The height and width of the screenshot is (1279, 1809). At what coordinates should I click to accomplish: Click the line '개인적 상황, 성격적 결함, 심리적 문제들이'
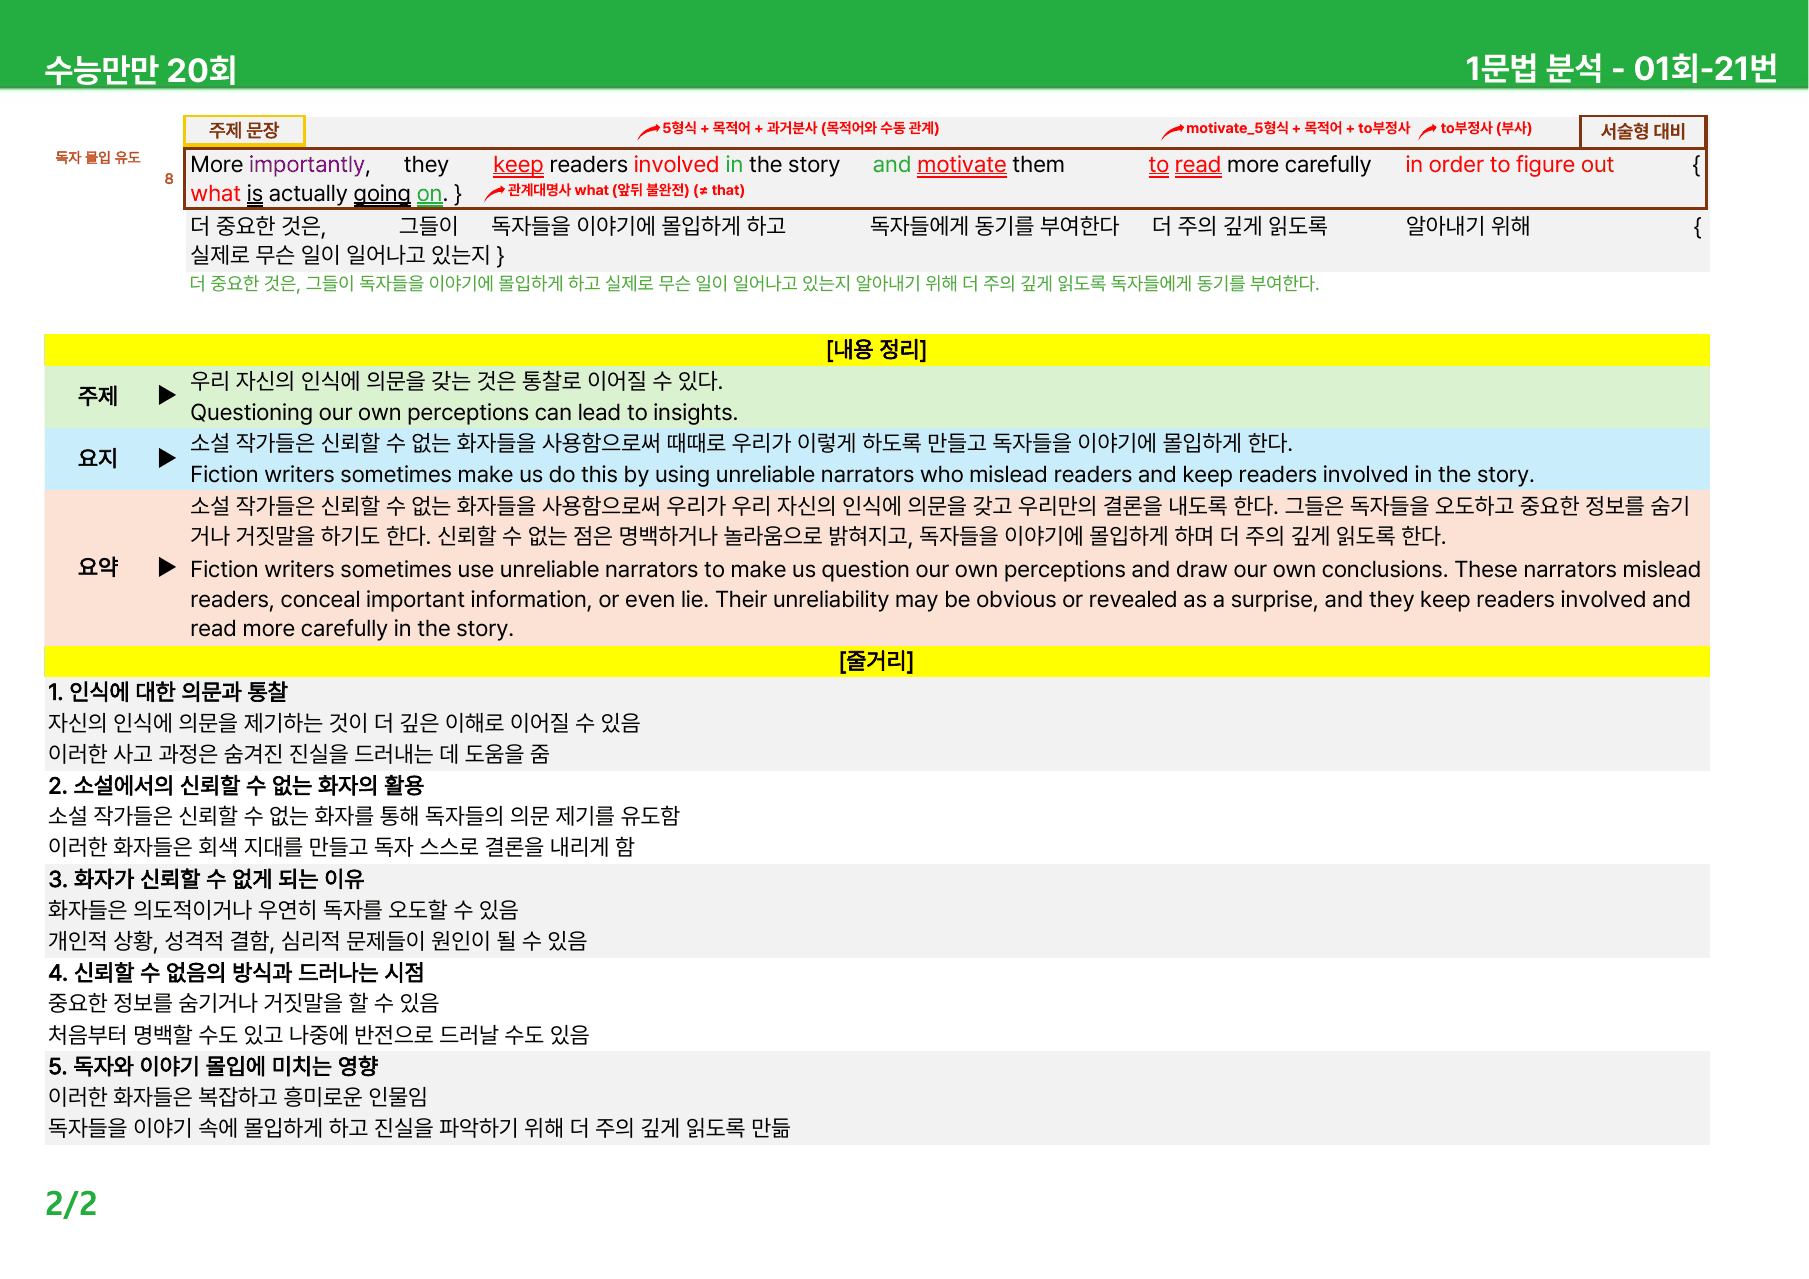pos(318,941)
